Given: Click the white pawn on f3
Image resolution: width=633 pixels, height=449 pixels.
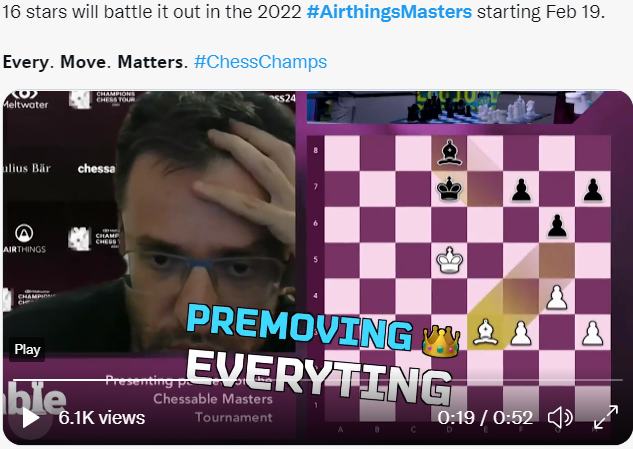Looking at the screenshot, I should [521, 333].
